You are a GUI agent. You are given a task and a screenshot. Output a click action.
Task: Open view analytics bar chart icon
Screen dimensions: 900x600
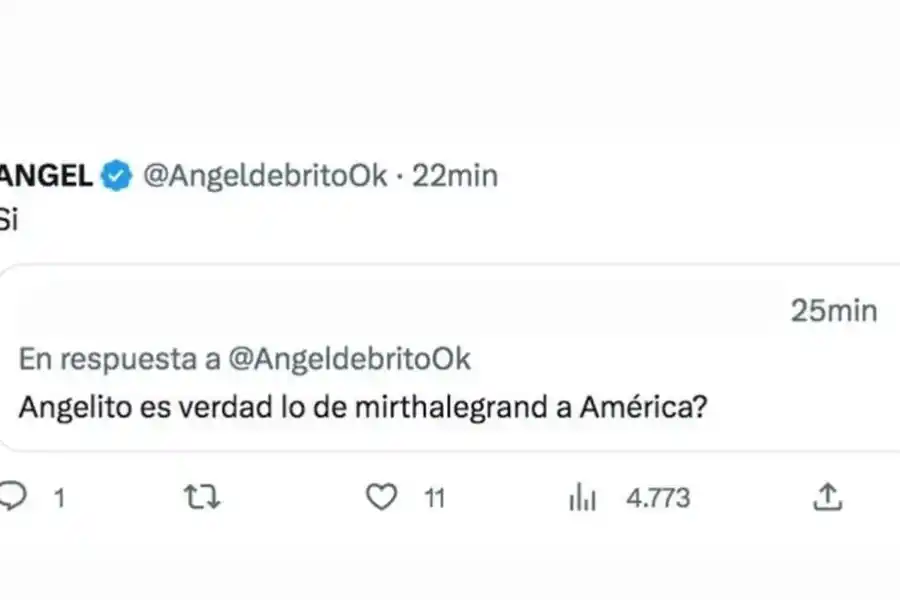pyautogui.click(x=582, y=497)
